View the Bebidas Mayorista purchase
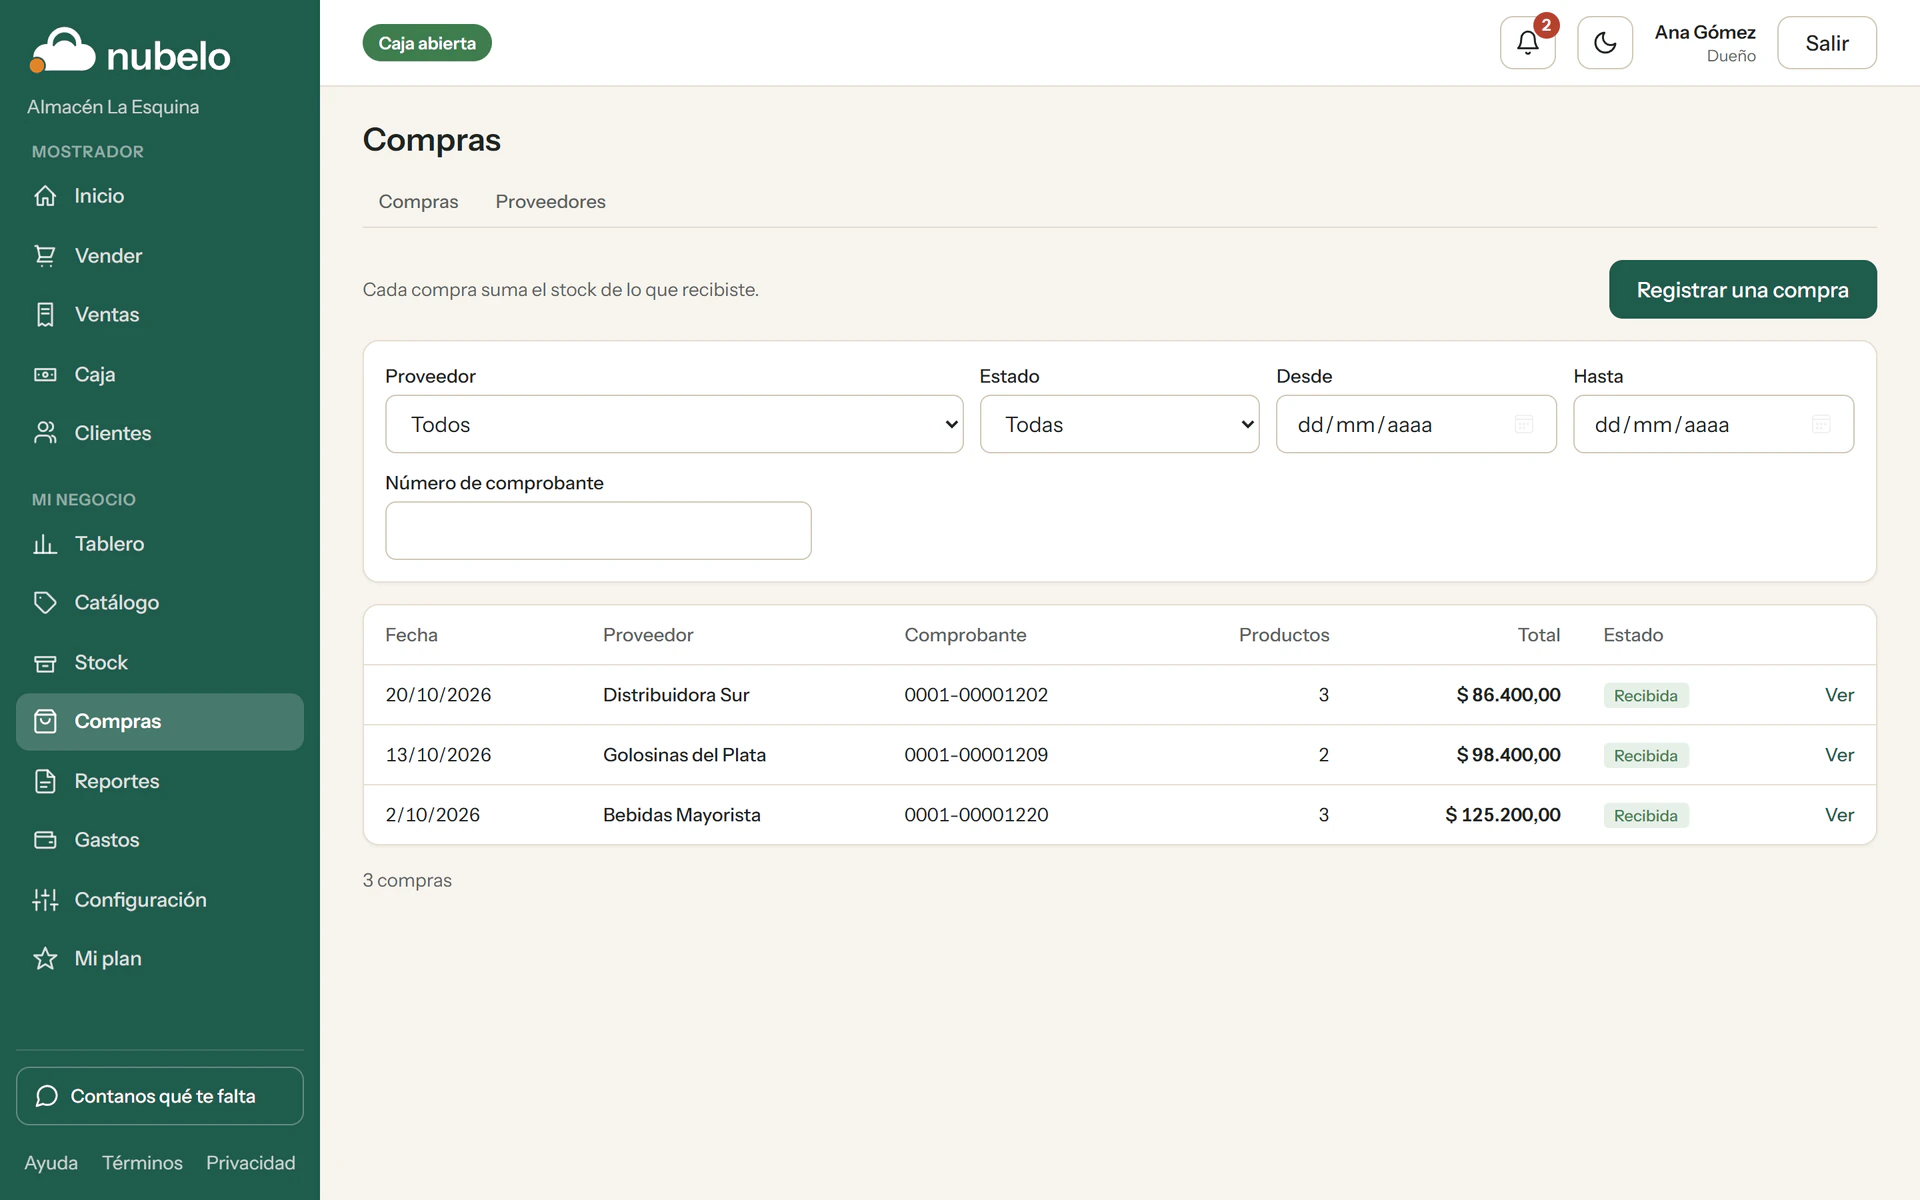 1839,815
